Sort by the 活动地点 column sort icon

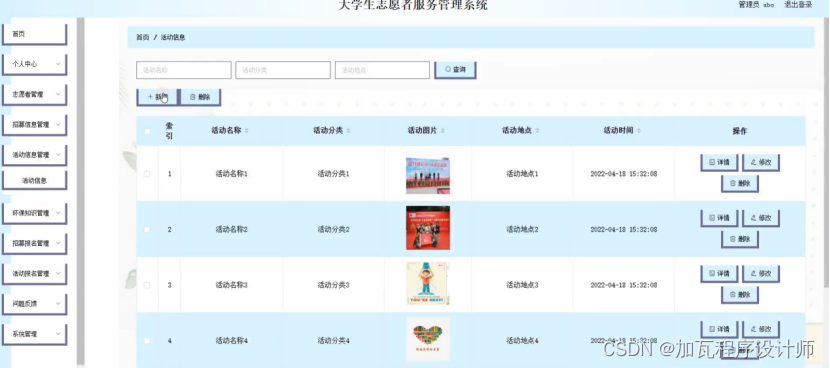coord(537,131)
